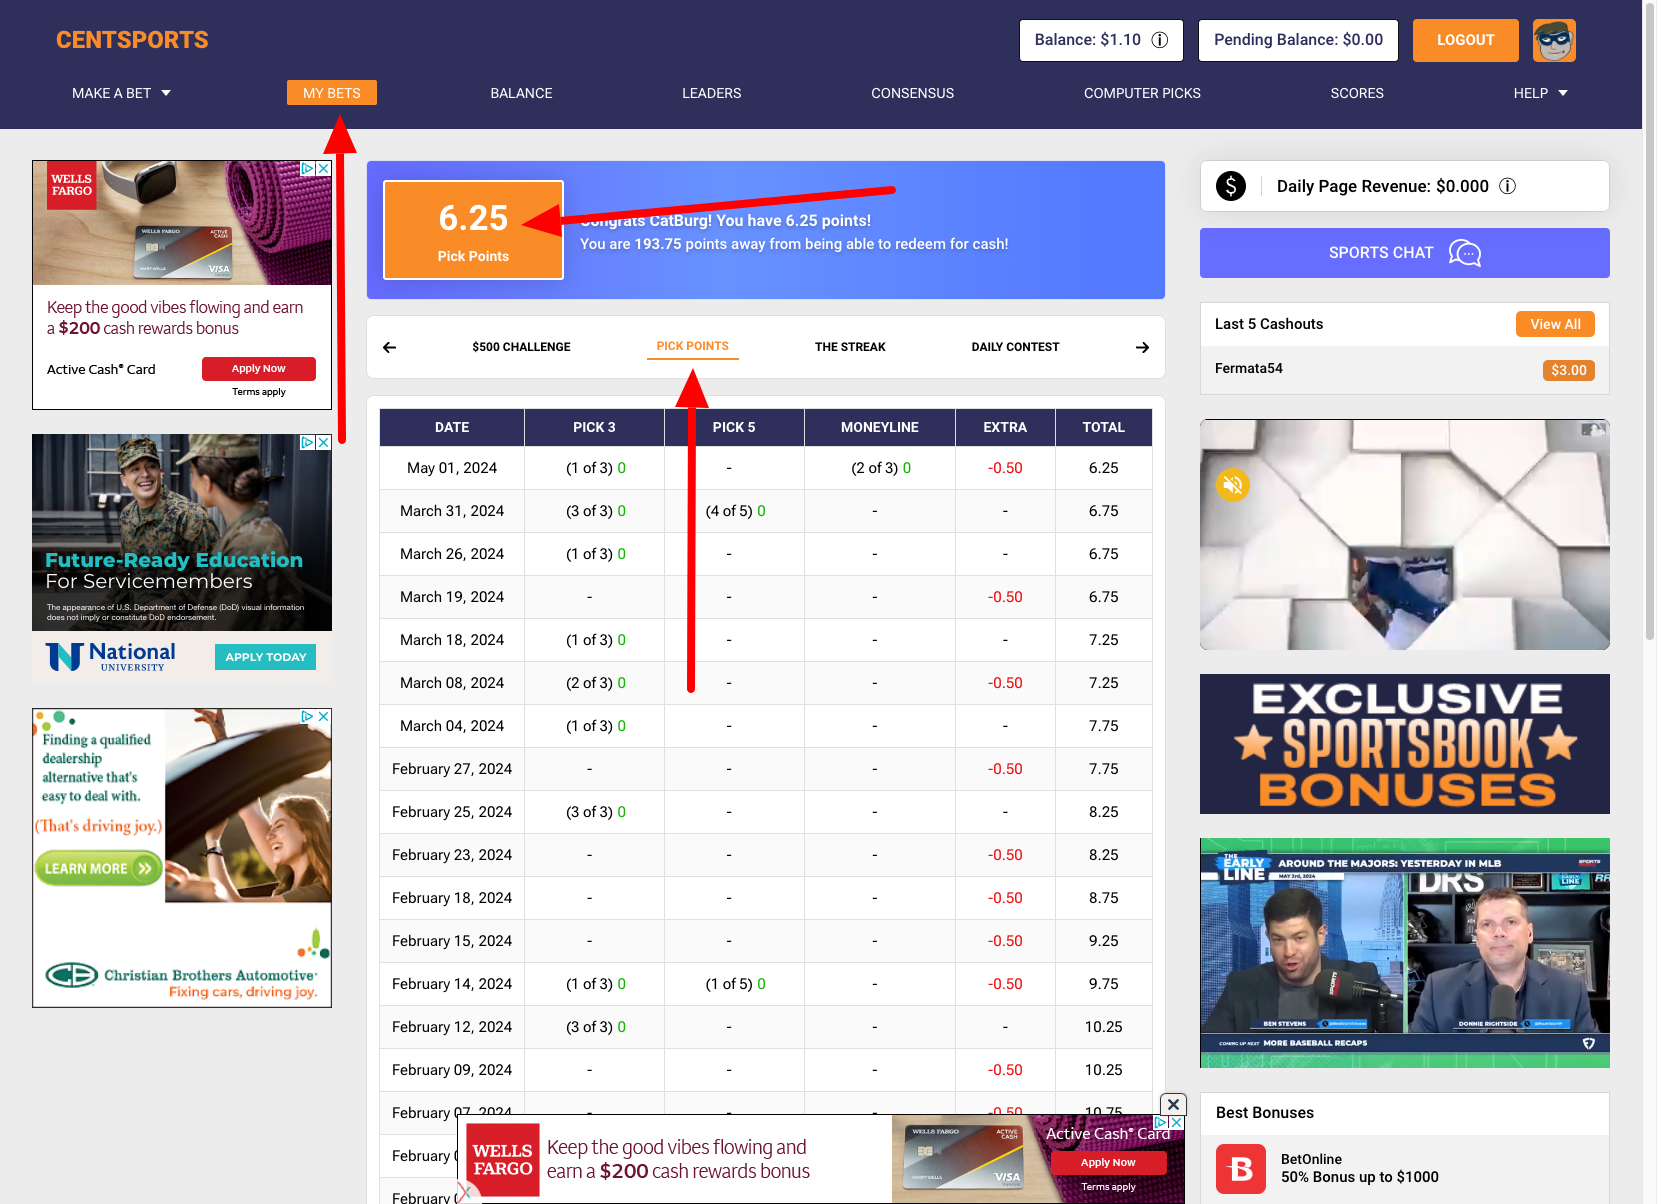Click the Balance info icon
Screen dimensions: 1657x1204
point(1160,40)
